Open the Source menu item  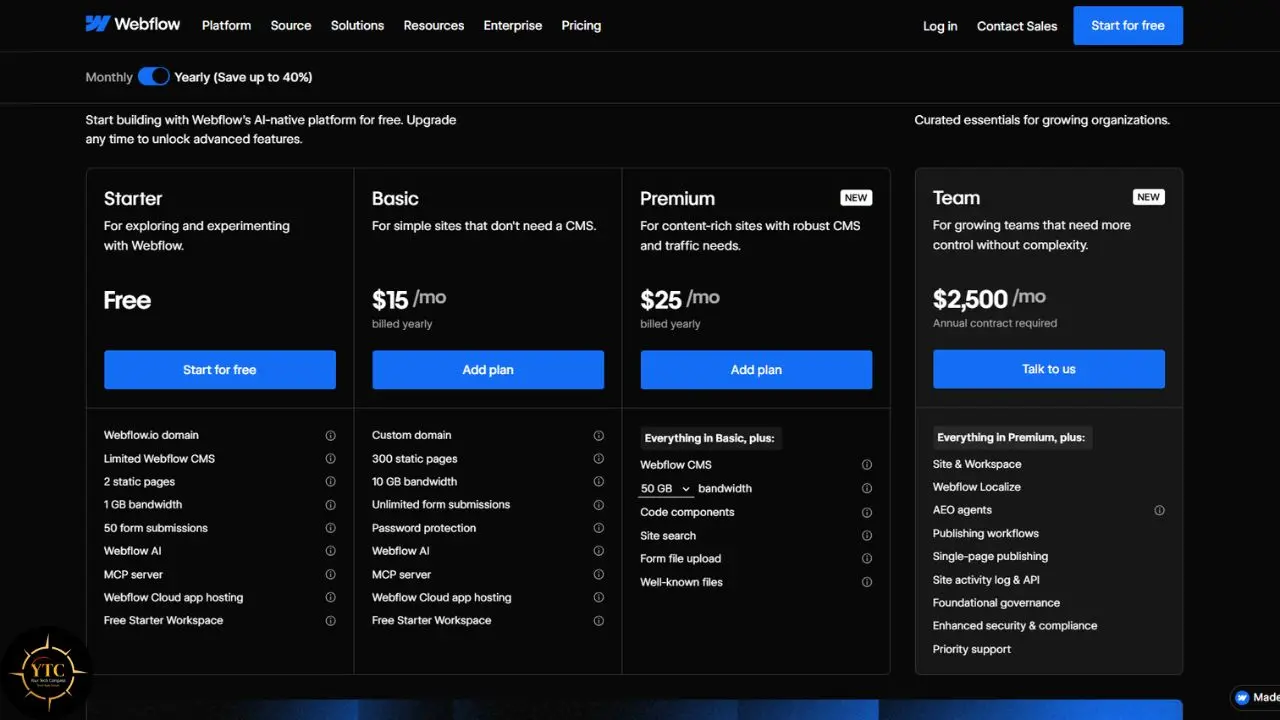pyautogui.click(x=291, y=25)
